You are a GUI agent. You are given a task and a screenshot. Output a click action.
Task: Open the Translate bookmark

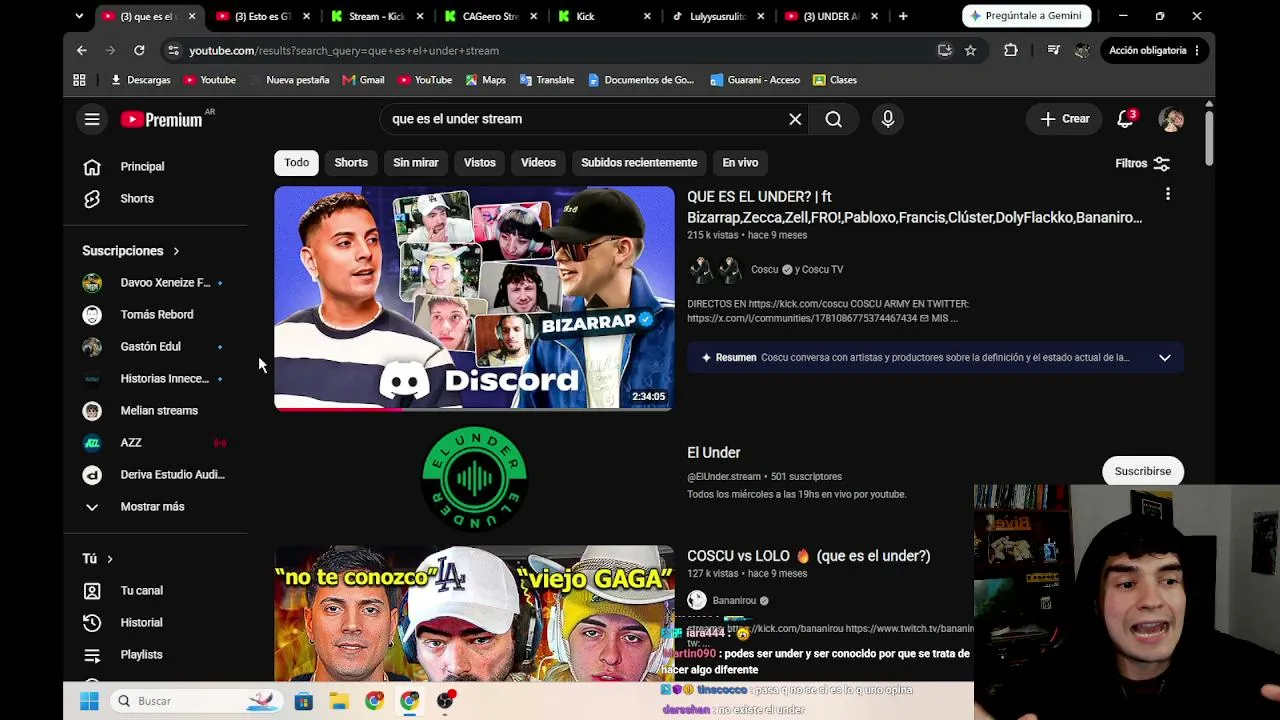(x=546, y=80)
